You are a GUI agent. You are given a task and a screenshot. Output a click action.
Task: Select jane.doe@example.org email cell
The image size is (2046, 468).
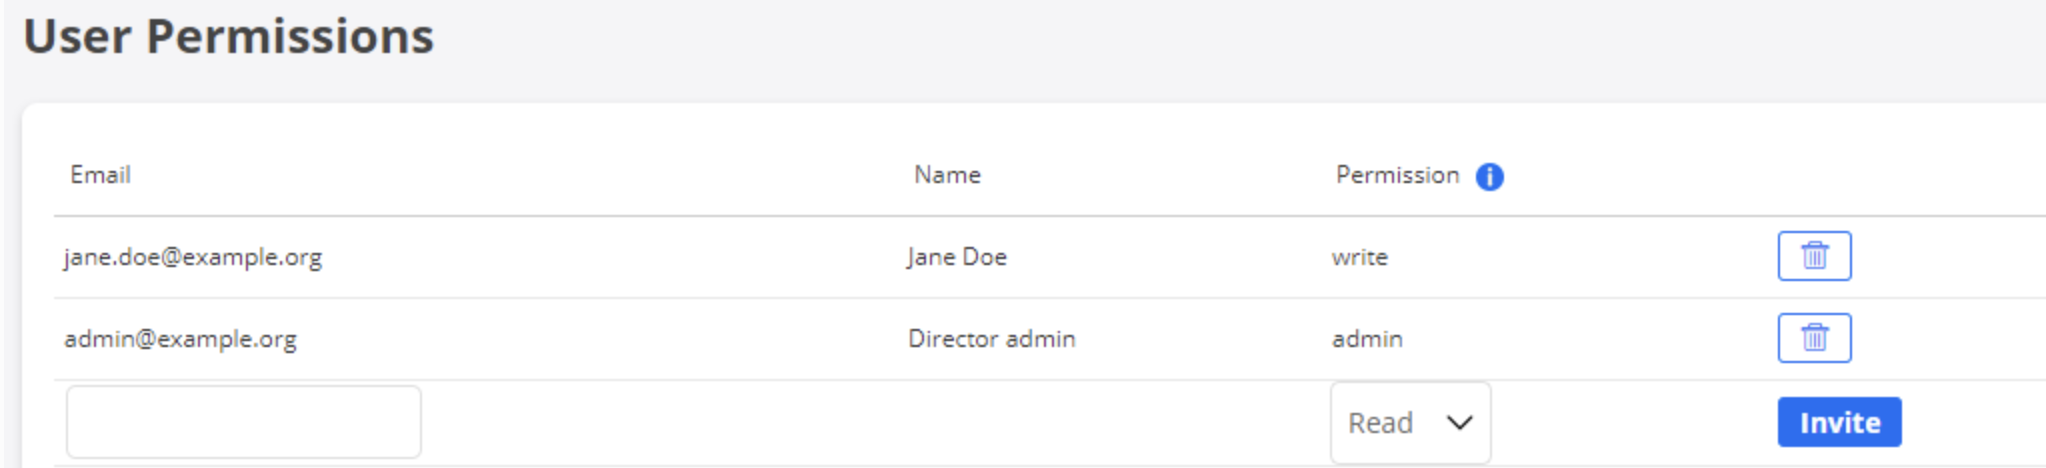tap(193, 257)
